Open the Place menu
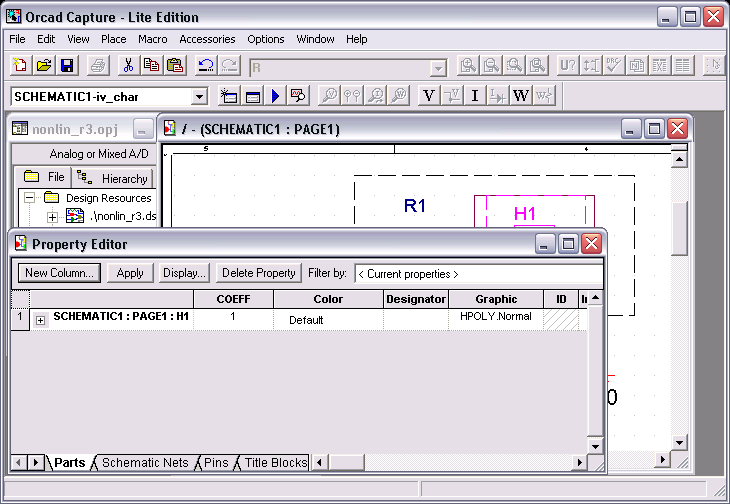 [x=114, y=39]
